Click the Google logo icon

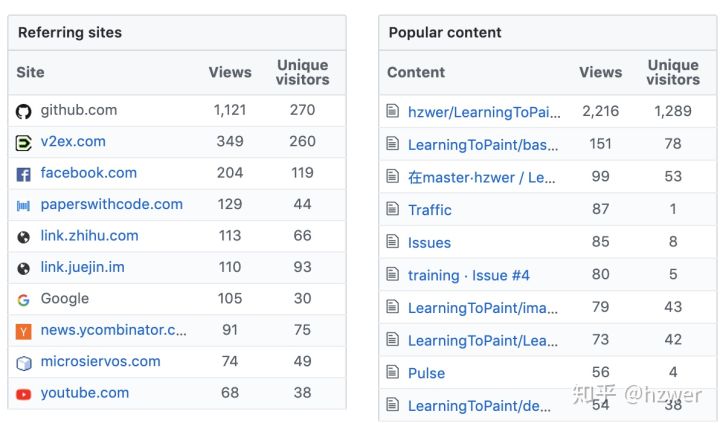pos(24,299)
